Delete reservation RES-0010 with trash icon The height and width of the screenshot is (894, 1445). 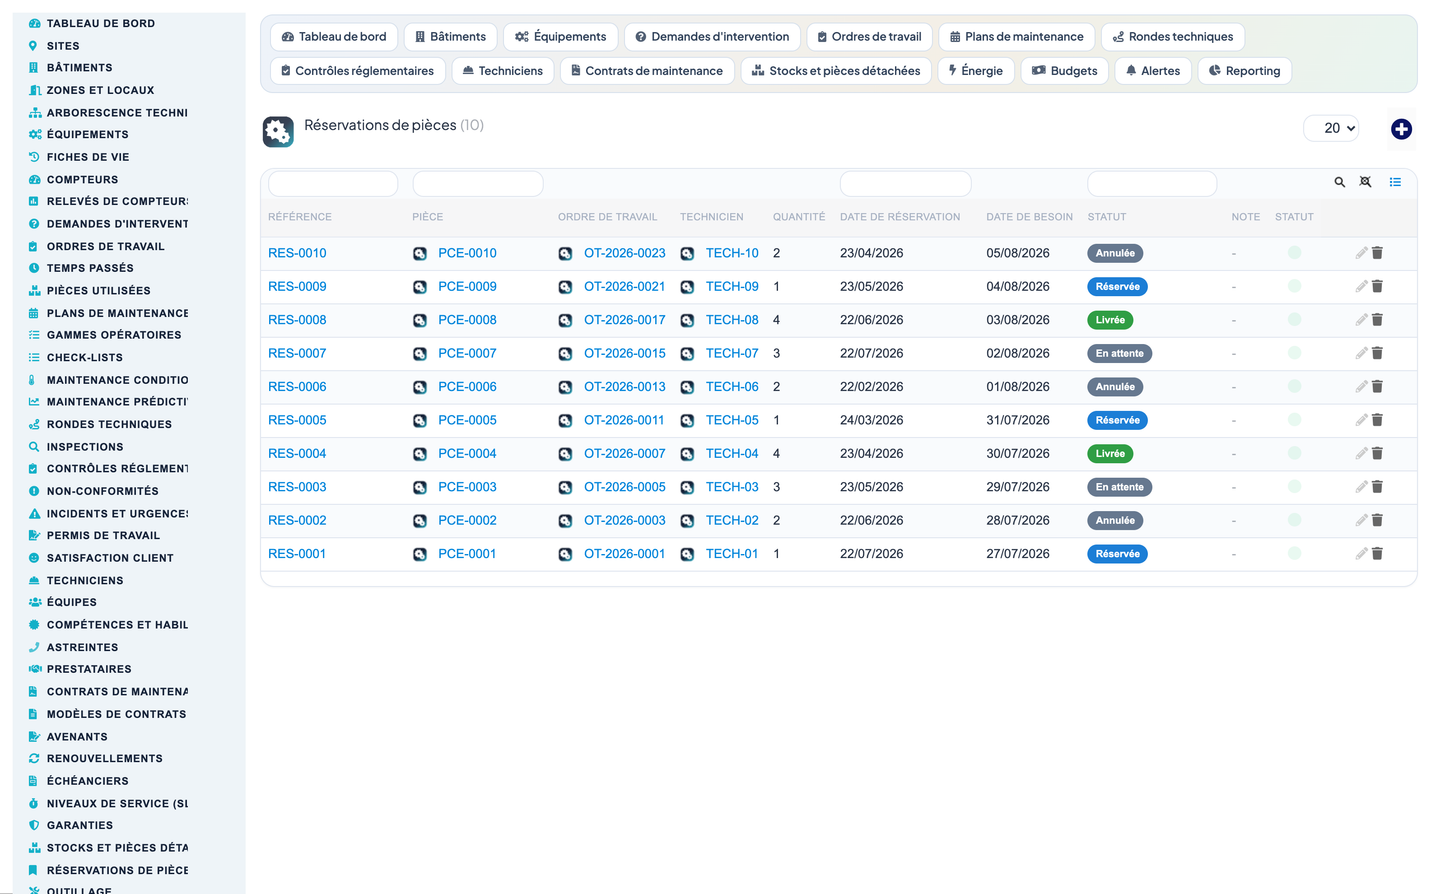click(x=1377, y=253)
